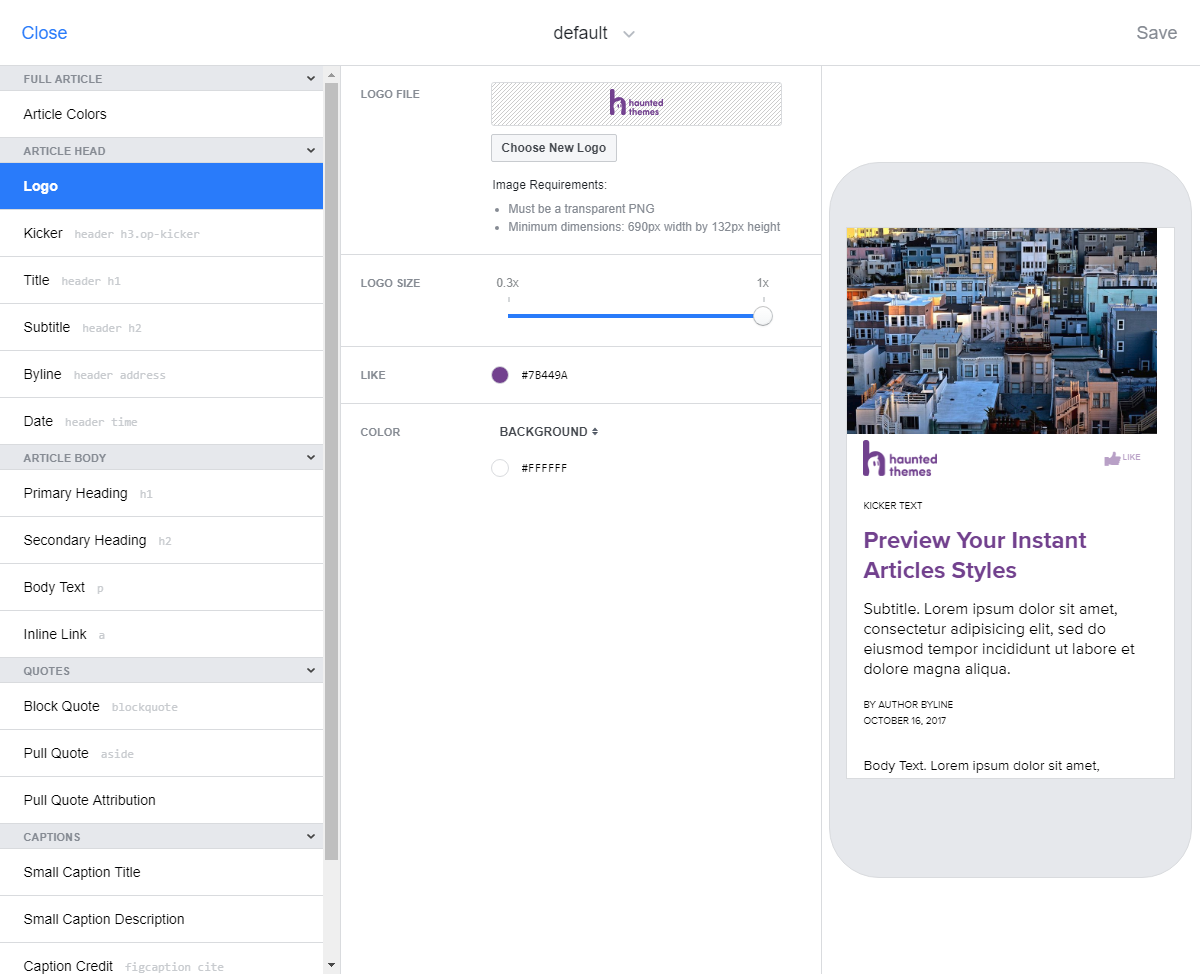1200x974 pixels.
Task: Click the Logo Size slider handle
Action: pyautogui.click(x=762, y=315)
